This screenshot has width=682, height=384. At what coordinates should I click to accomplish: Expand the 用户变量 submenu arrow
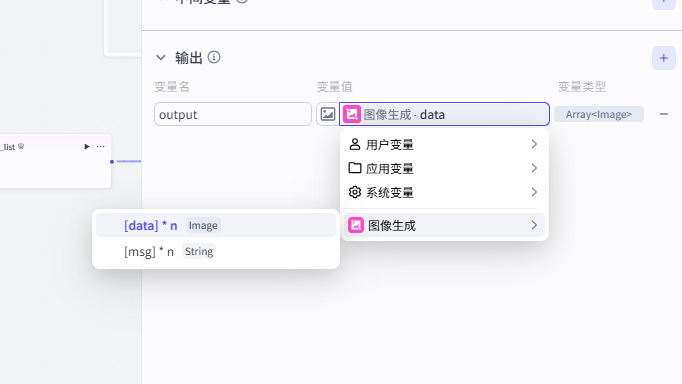pyautogui.click(x=534, y=144)
